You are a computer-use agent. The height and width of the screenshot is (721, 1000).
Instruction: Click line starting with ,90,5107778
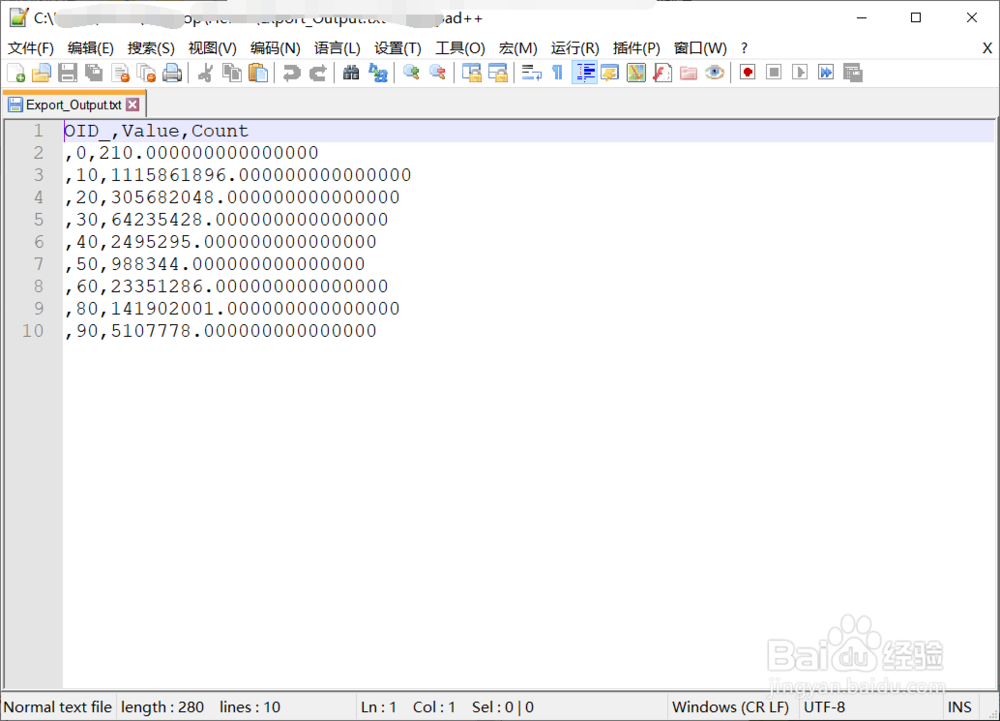pyautogui.click(x=221, y=331)
